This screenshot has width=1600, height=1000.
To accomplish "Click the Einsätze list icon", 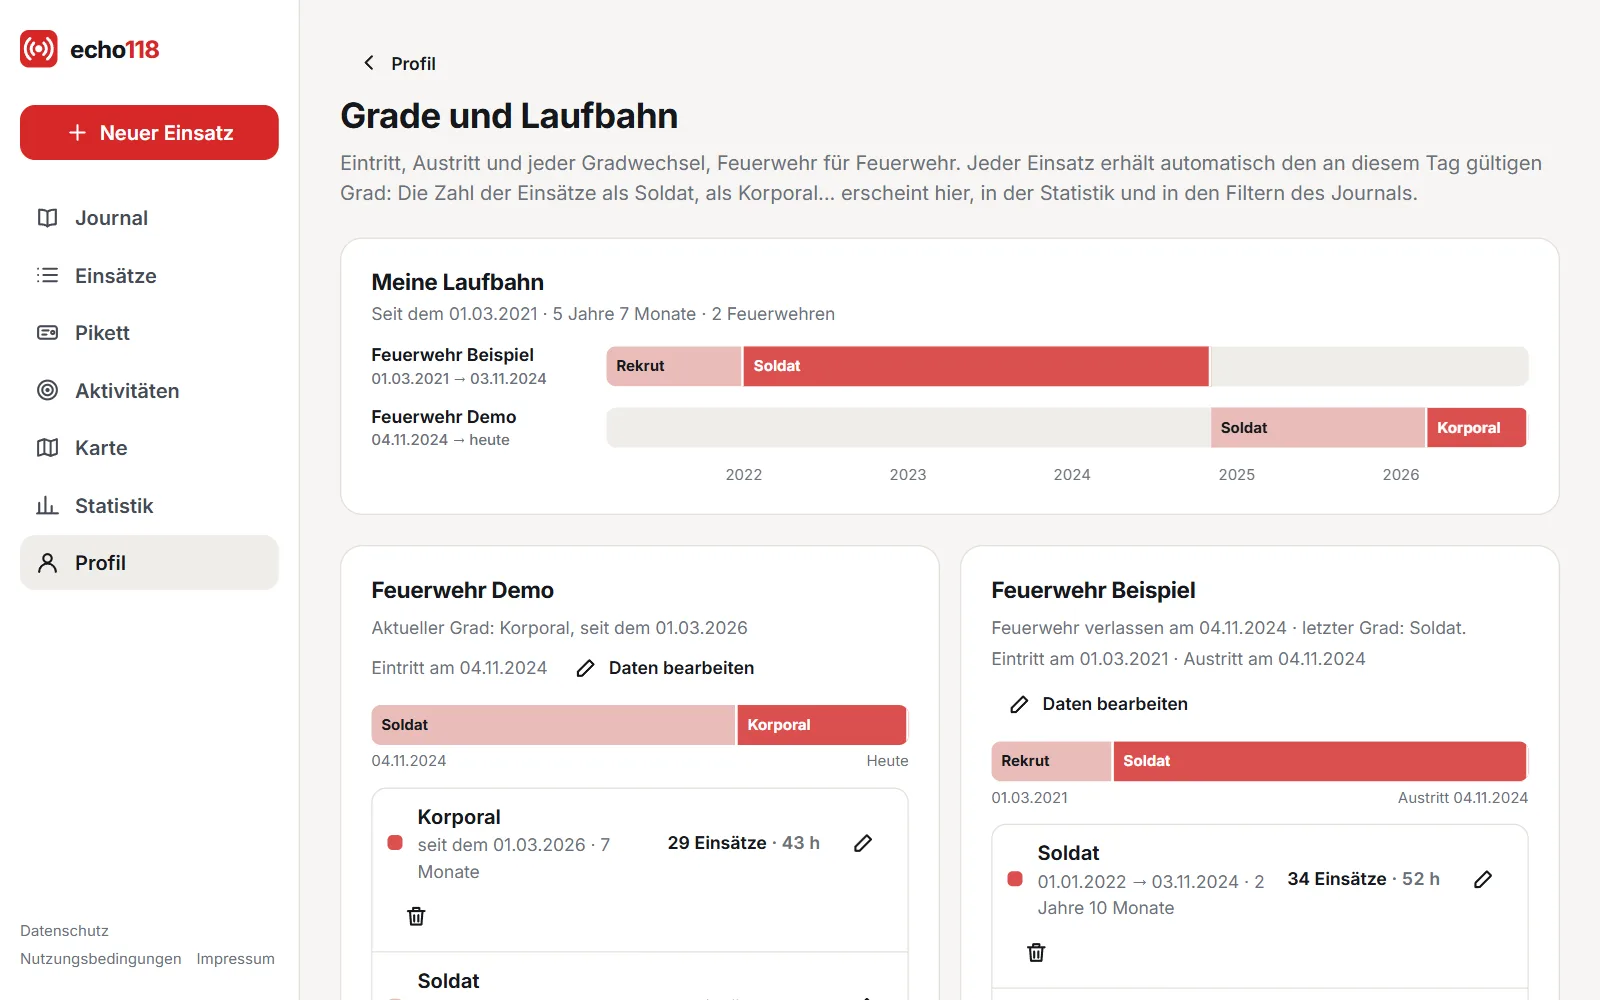I will 47,275.
